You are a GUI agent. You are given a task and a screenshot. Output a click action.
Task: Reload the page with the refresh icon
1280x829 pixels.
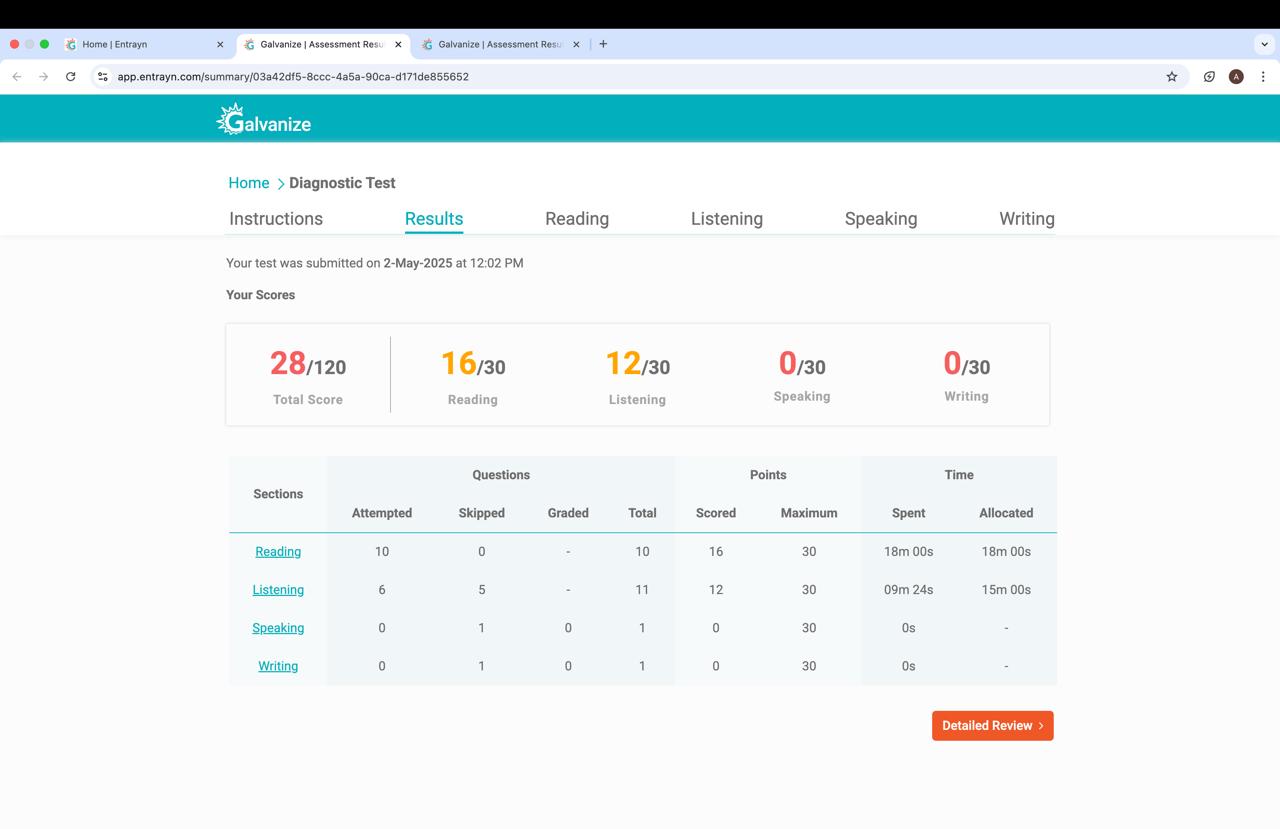click(70, 76)
